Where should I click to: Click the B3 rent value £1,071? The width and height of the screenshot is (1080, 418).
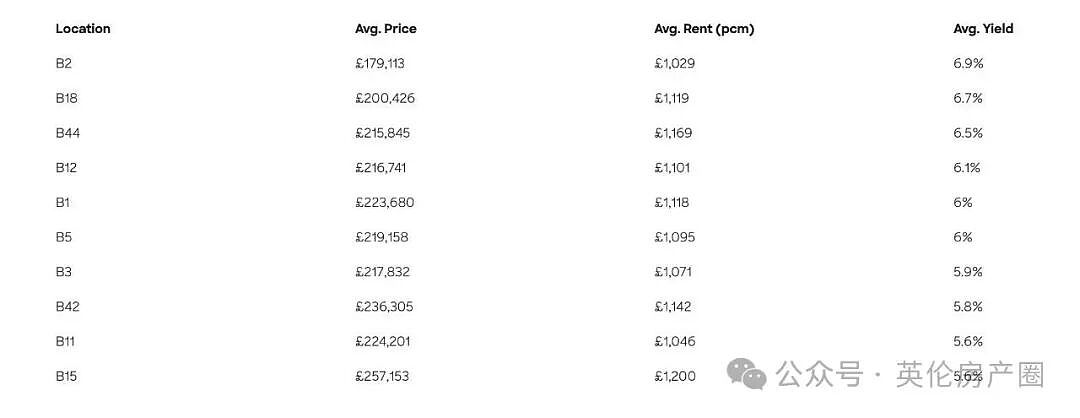673,272
